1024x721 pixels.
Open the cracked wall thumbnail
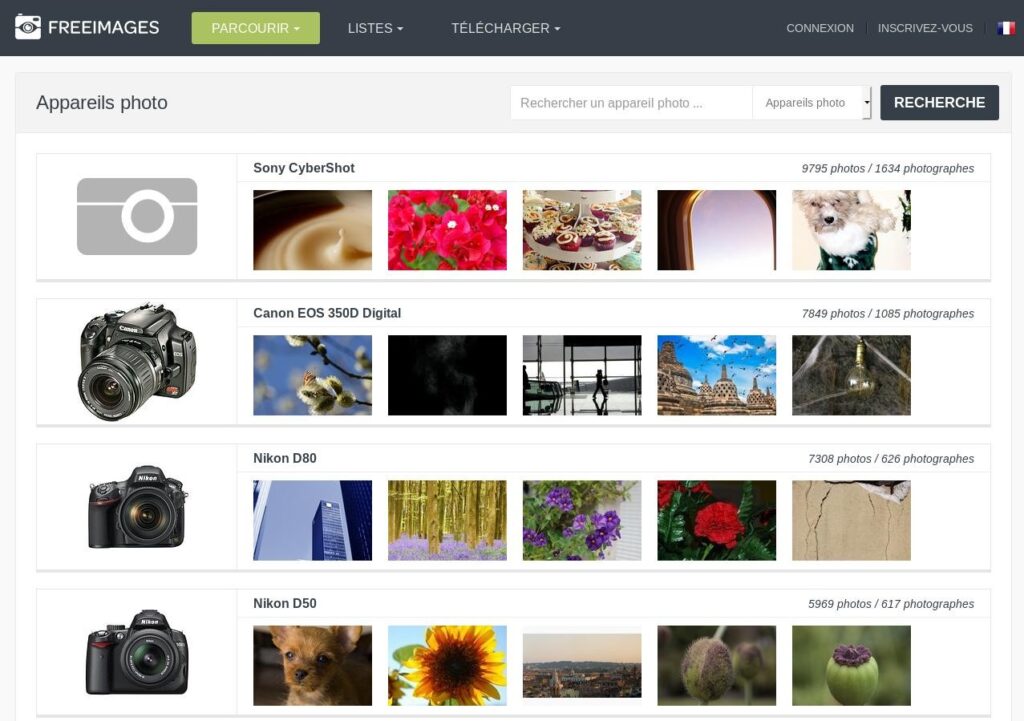(851, 520)
